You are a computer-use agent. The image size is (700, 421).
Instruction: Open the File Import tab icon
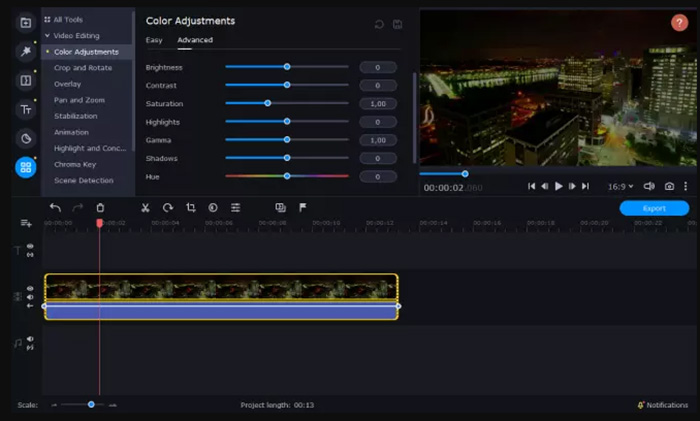(x=25, y=23)
